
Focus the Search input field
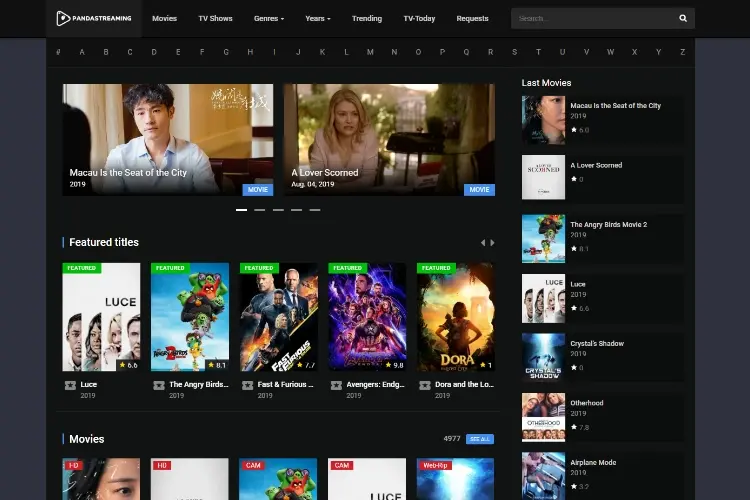[x=593, y=18]
